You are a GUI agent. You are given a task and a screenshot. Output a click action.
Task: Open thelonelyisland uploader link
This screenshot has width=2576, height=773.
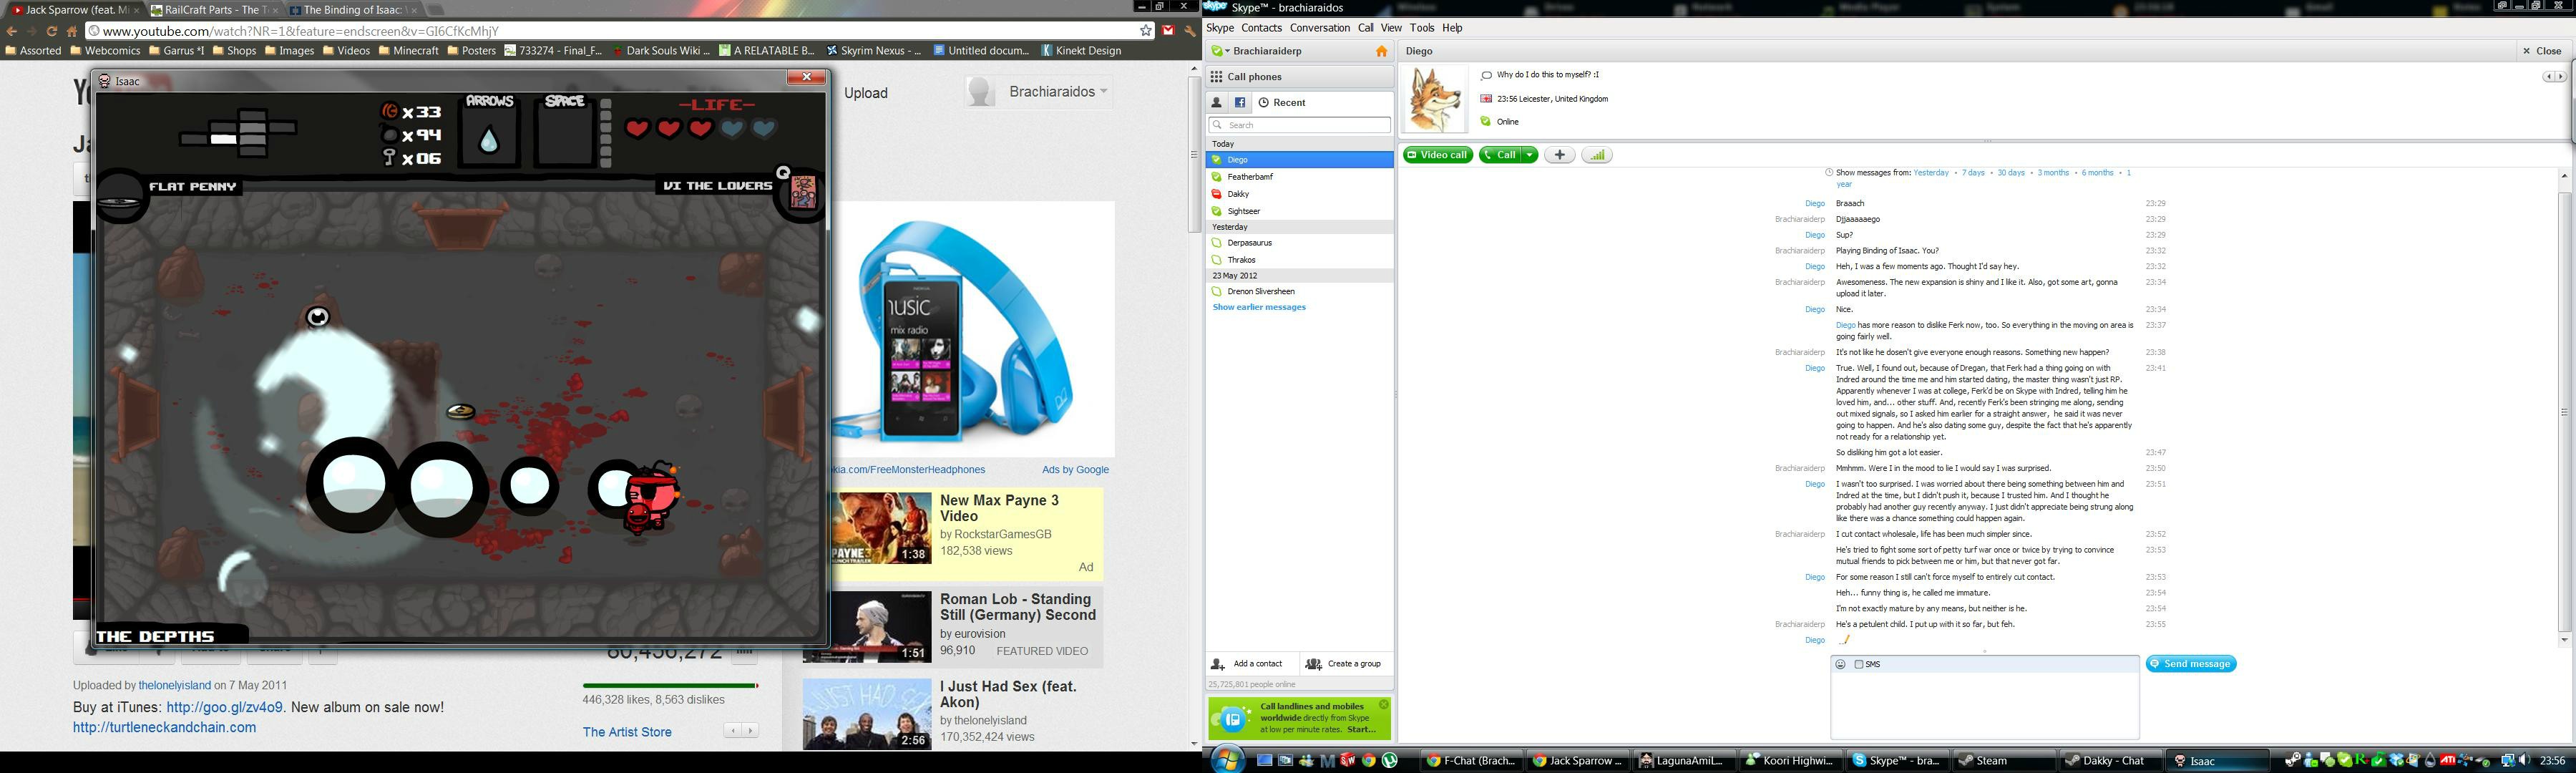click(x=174, y=685)
